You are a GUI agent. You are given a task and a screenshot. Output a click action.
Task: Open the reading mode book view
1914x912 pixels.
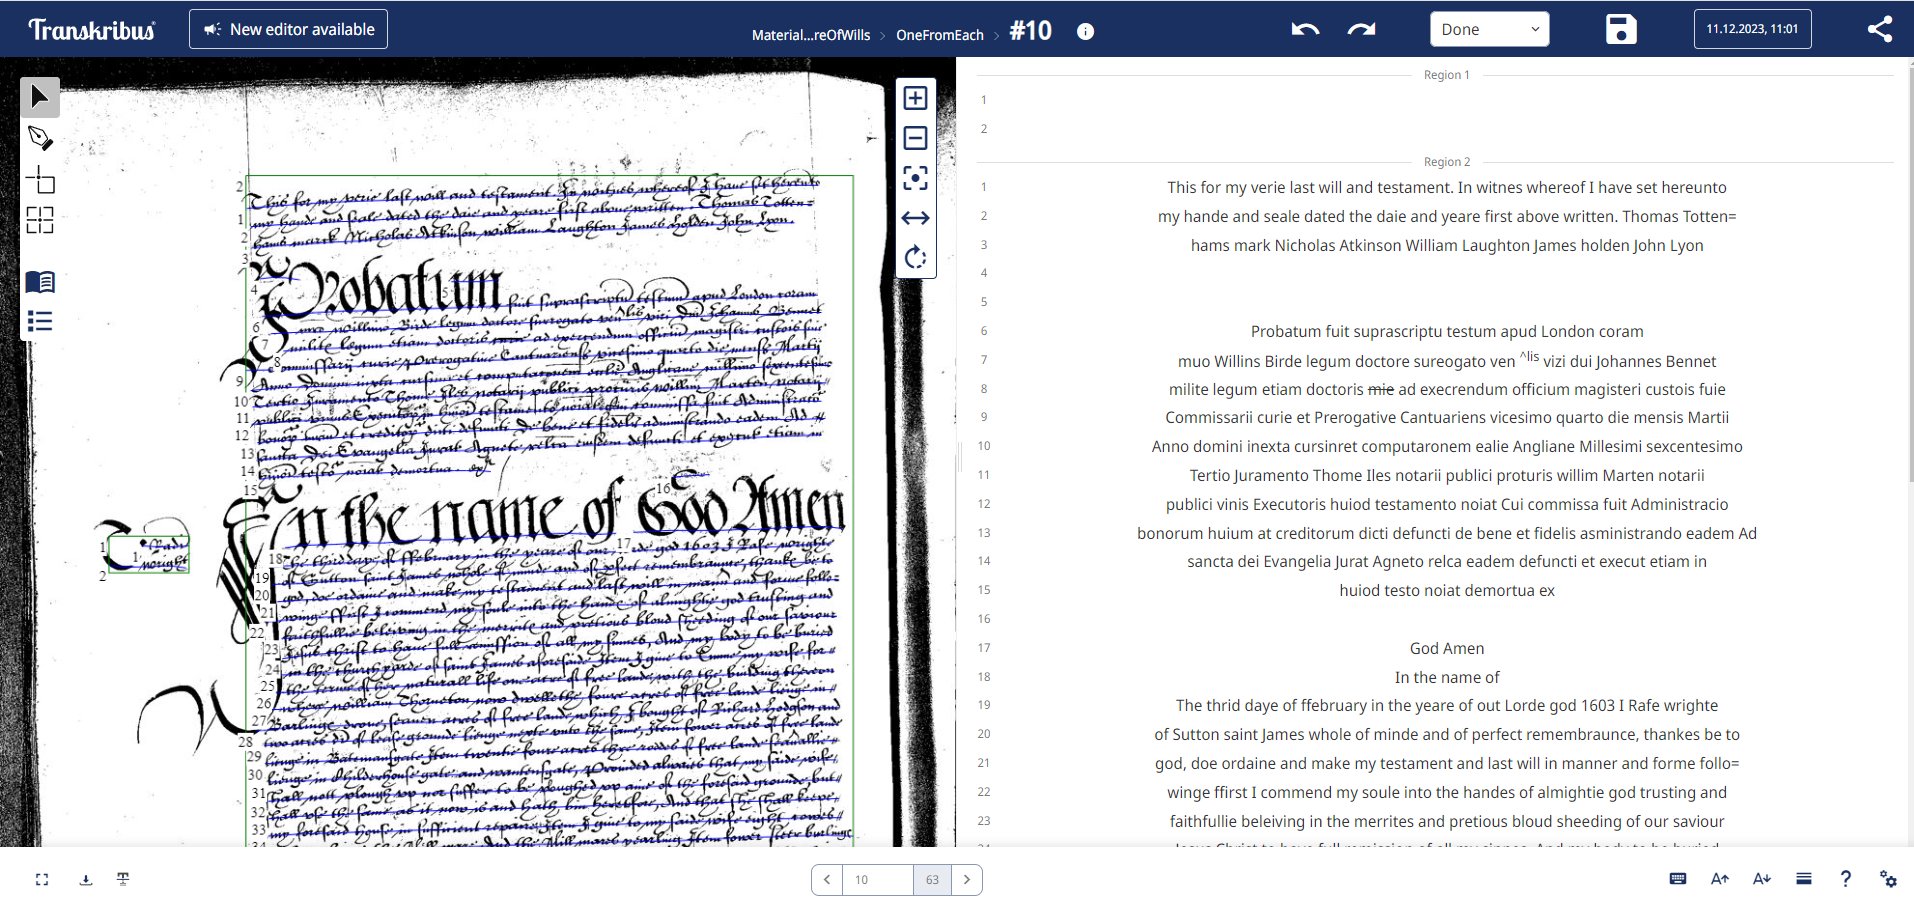pos(40,281)
